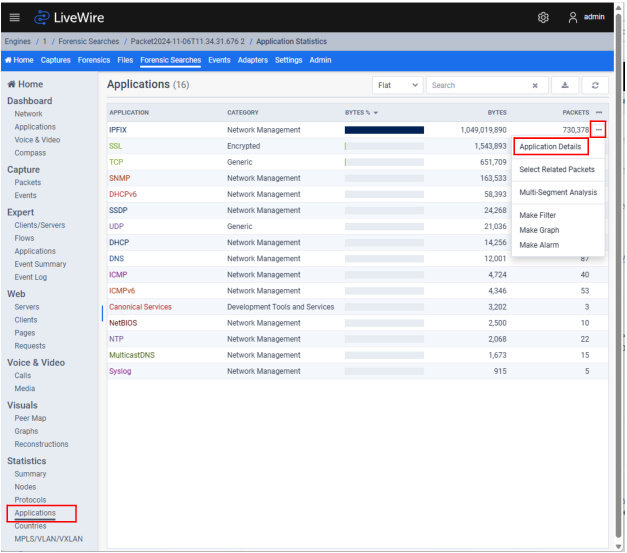The width and height of the screenshot is (627, 553).
Task: Switch to the Adapters tab
Action: [x=253, y=60]
